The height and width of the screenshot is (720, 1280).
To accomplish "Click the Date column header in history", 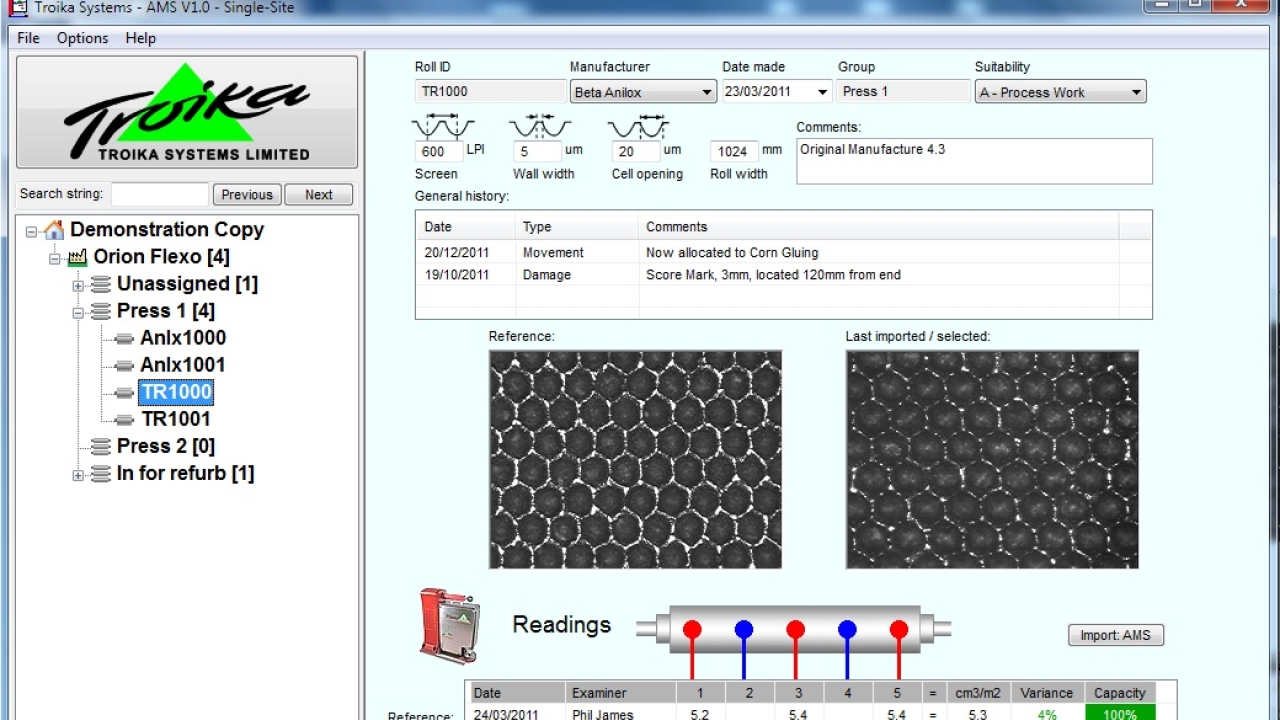I will (x=466, y=227).
